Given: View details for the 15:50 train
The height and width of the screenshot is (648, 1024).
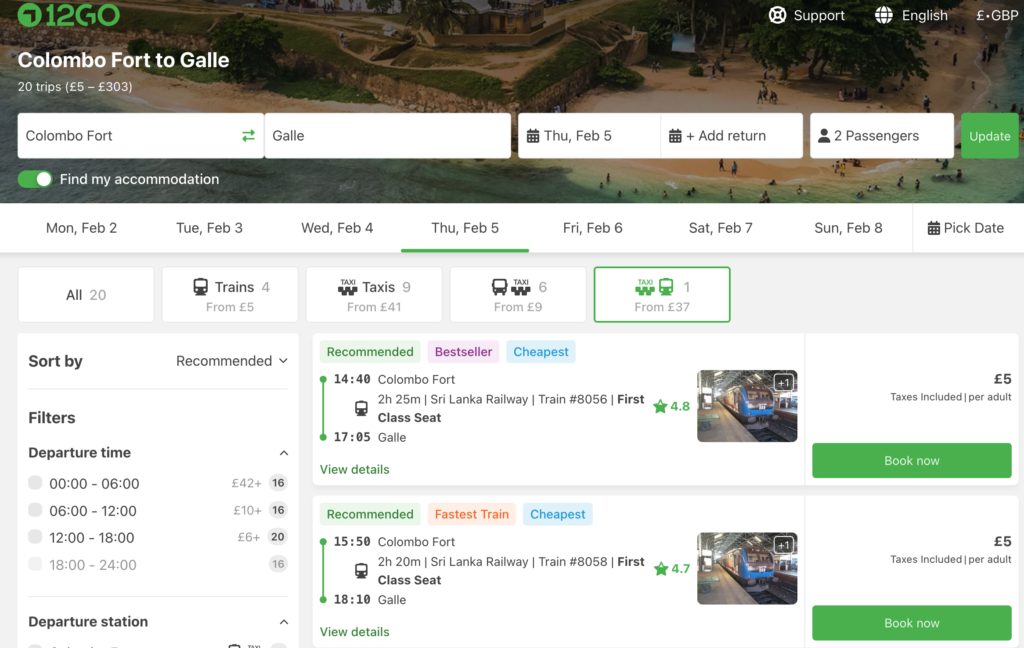Looking at the screenshot, I should pyautogui.click(x=354, y=632).
